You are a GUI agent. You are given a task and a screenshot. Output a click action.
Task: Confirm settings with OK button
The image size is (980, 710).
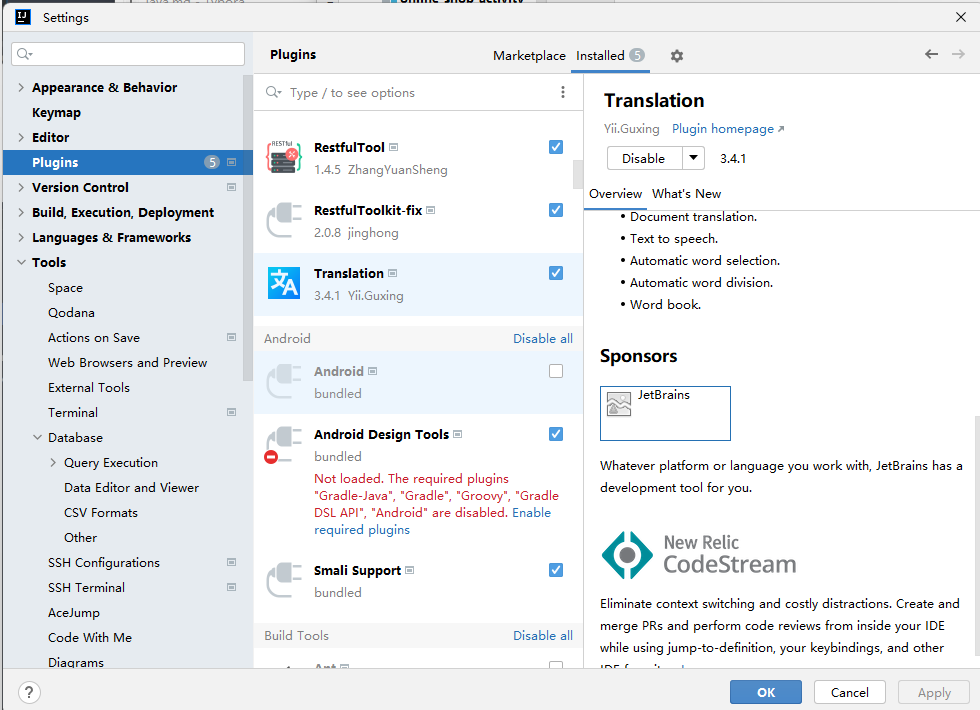pyautogui.click(x=766, y=692)
